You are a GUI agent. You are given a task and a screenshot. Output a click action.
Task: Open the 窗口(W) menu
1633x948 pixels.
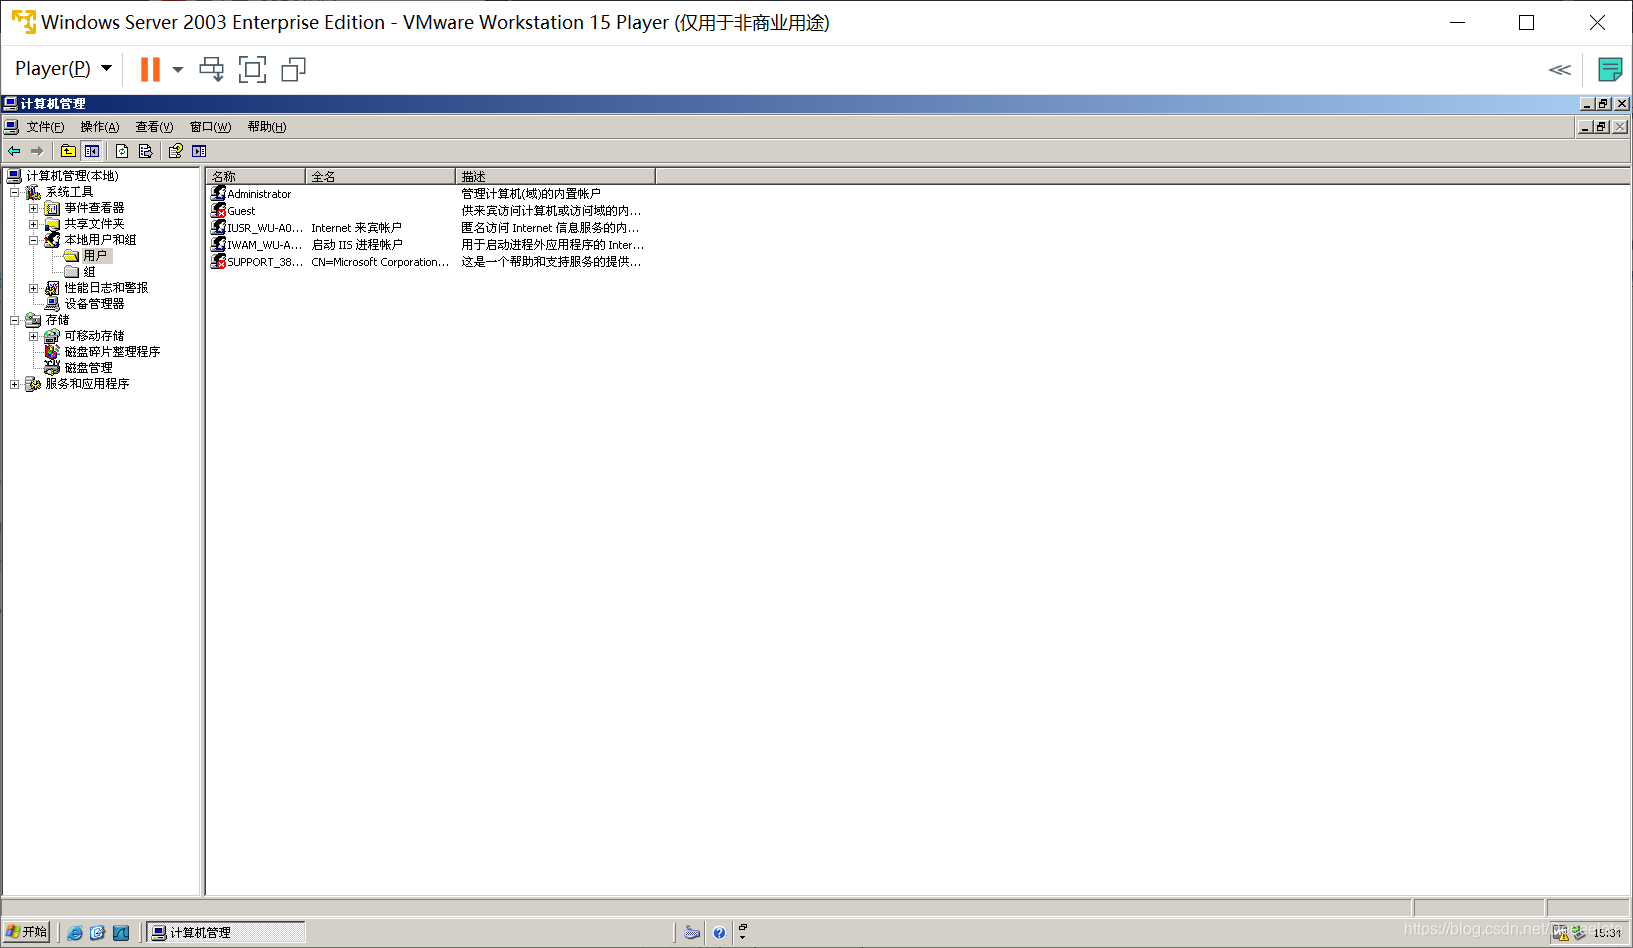tap(210, 127)
